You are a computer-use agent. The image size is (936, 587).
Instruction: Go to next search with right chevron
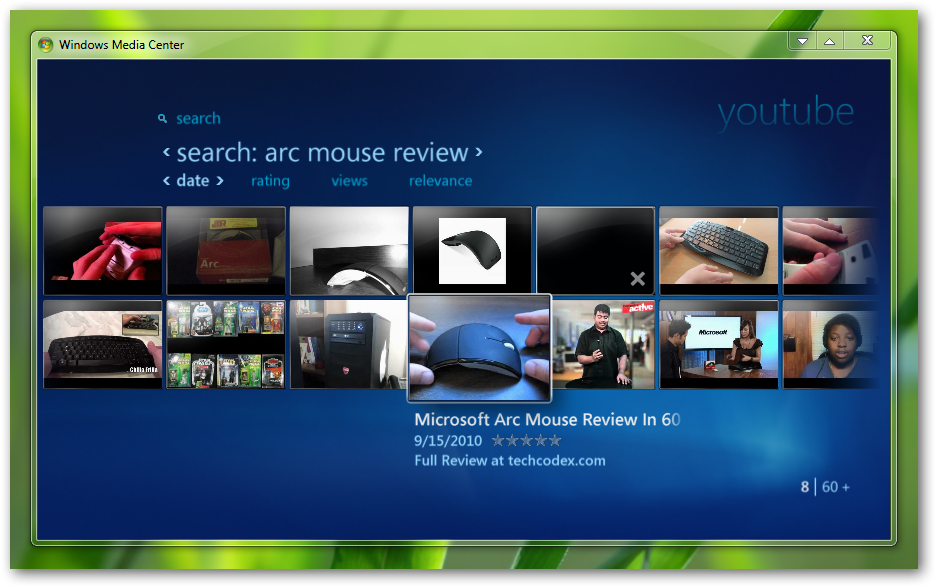479,152
